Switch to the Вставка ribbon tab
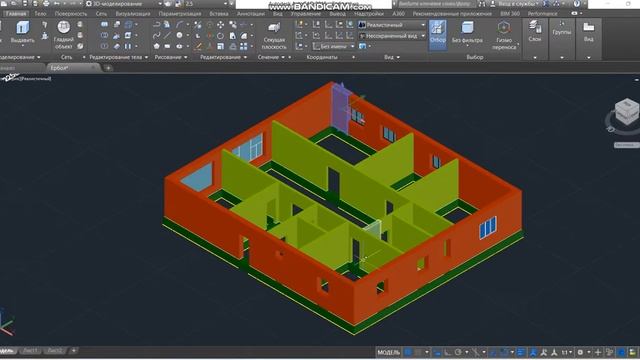Screen dimensions: 640x360 (218, 13)
